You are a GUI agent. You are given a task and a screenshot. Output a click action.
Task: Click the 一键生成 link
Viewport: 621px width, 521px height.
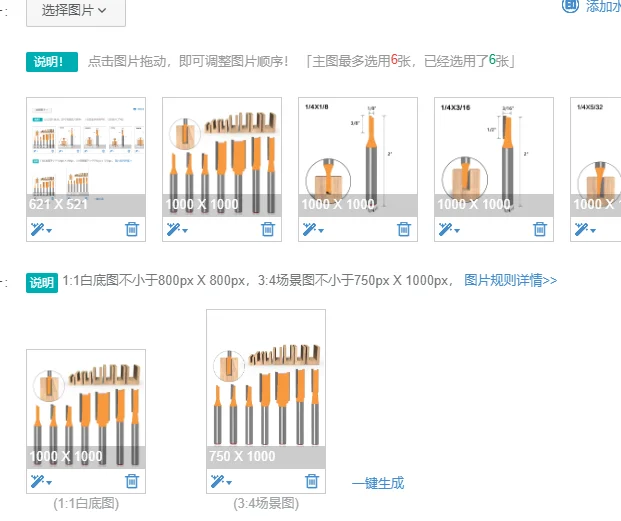pos(378,483)
